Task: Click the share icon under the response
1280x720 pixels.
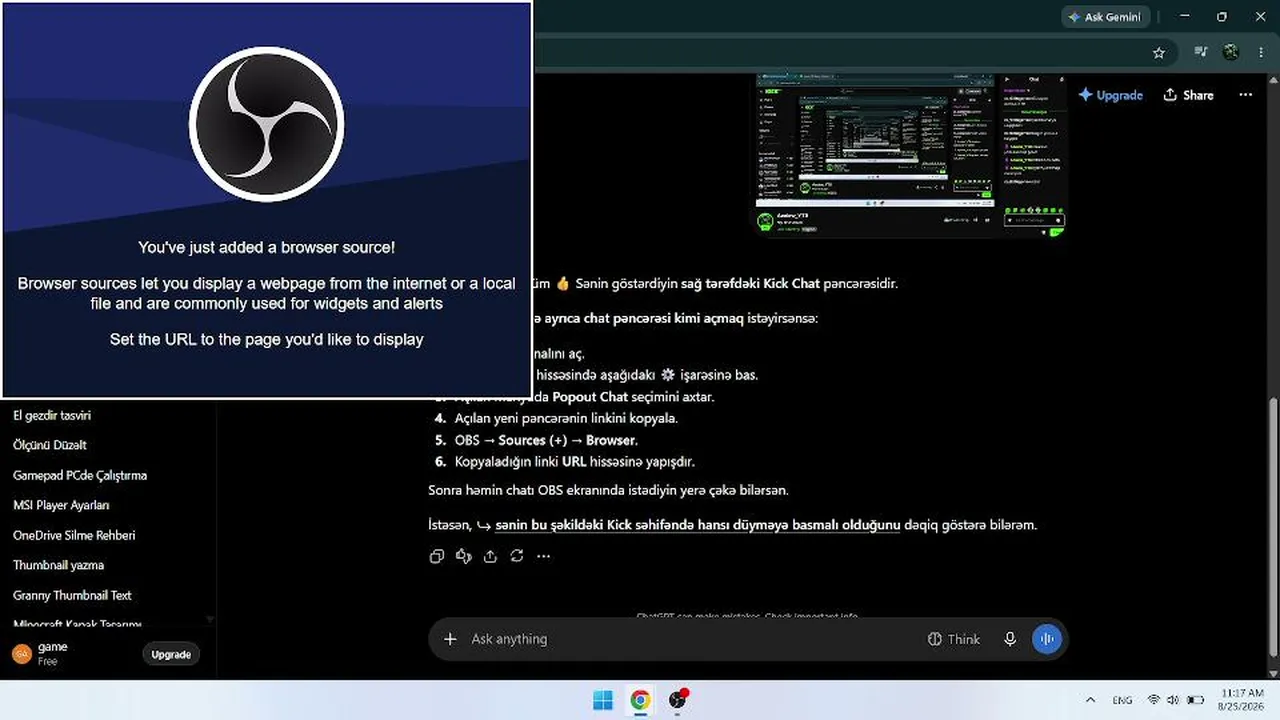Action: pos(490,556)
